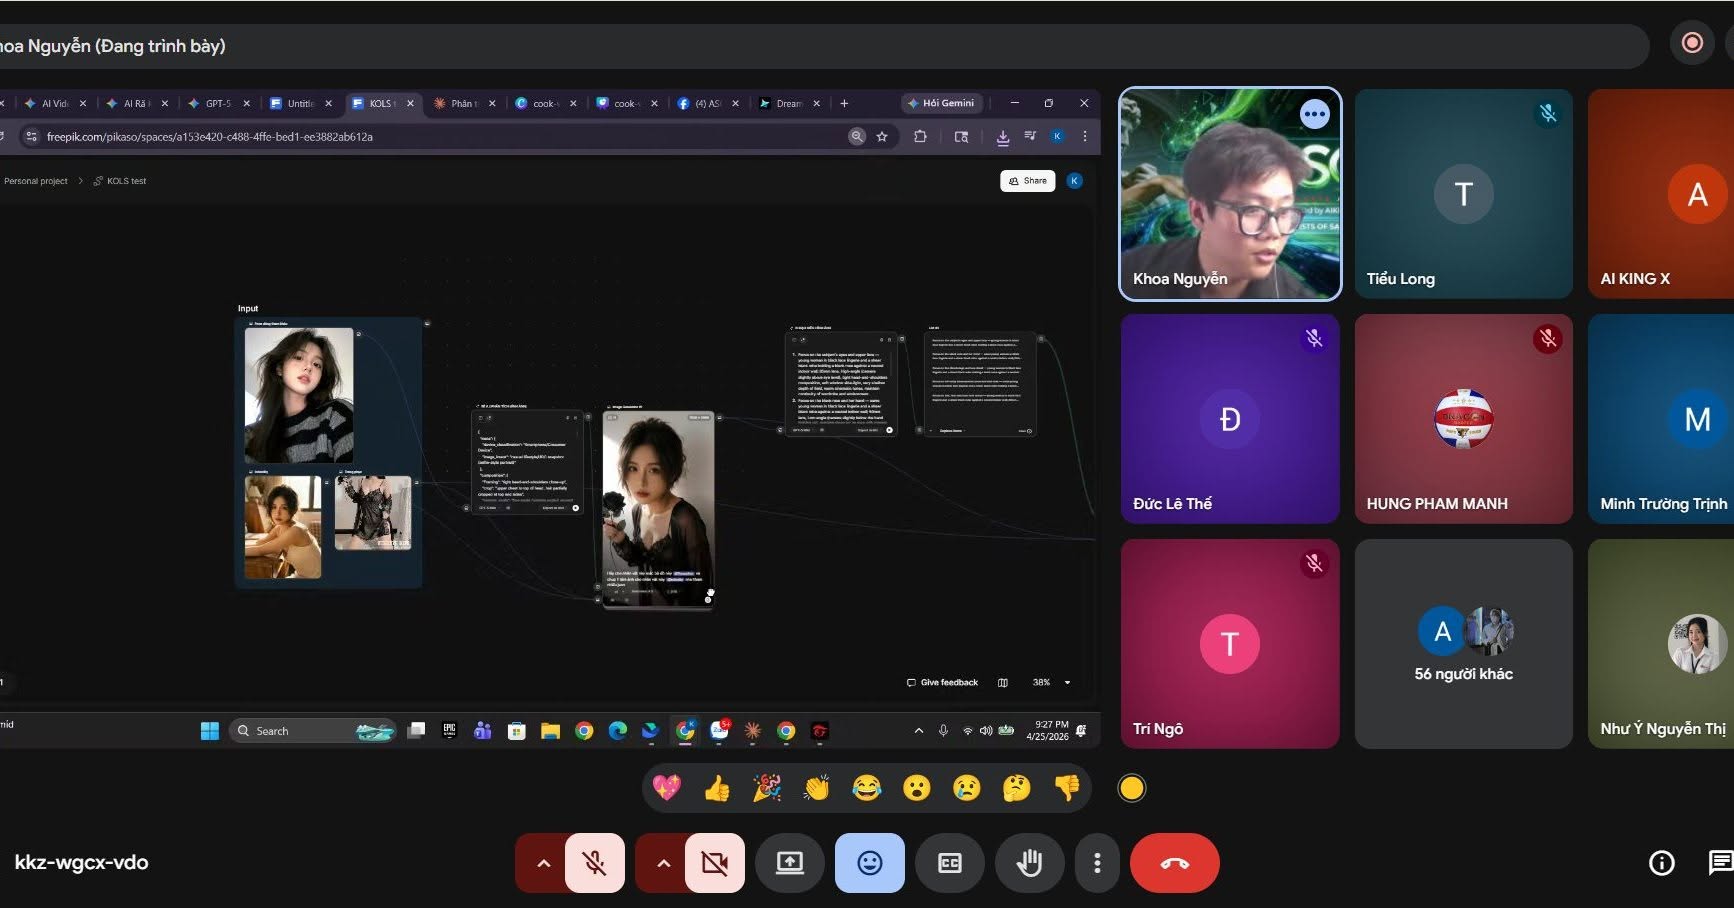Screen dimensions: 1734x908
Task: Open meeting details info icon
Action: (1662, 863)
